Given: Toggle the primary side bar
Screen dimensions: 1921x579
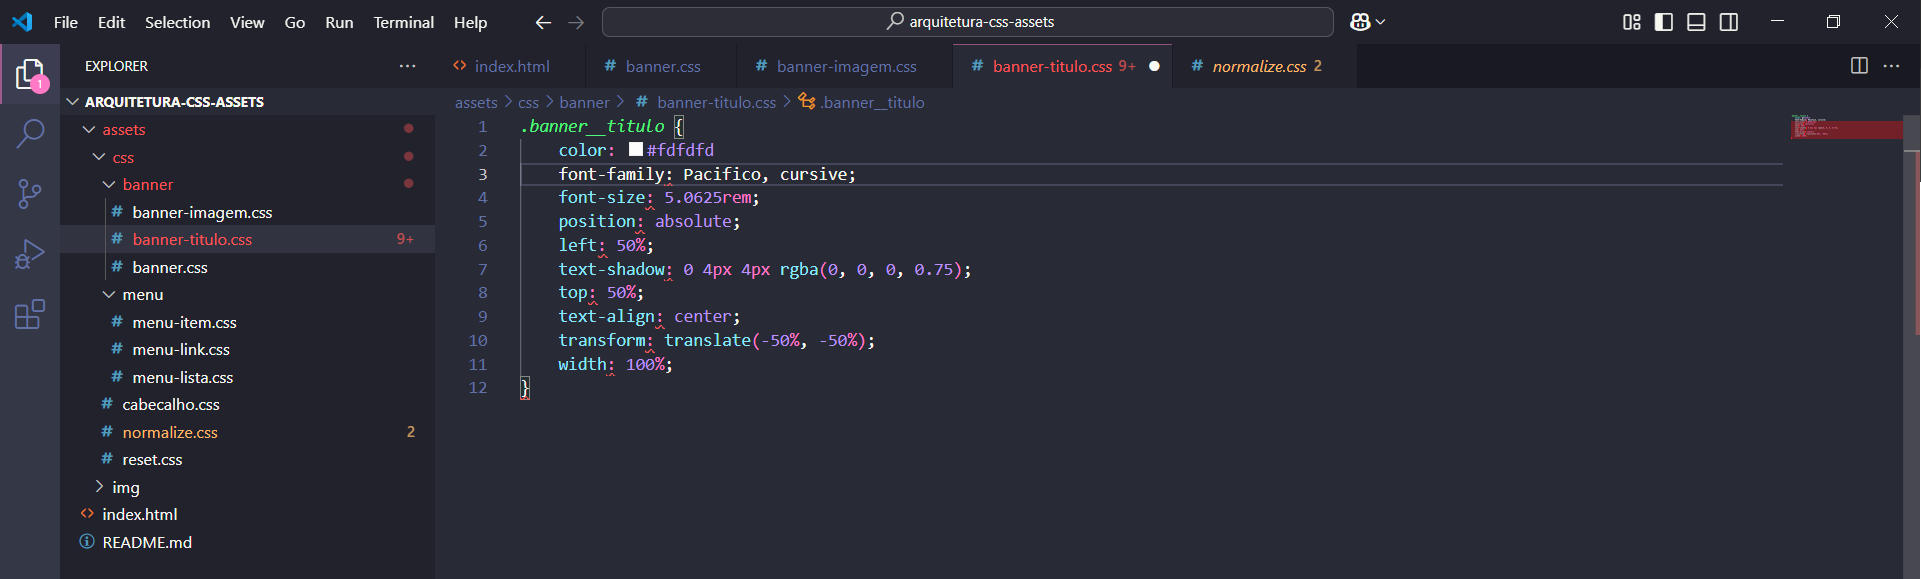Looking at the screenshot, I should click(1664, 22).
